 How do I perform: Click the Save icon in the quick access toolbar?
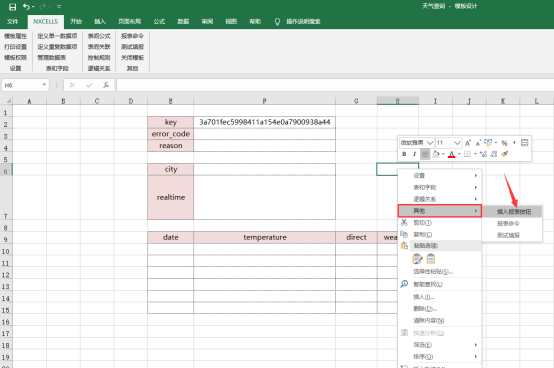coord(12,7)
